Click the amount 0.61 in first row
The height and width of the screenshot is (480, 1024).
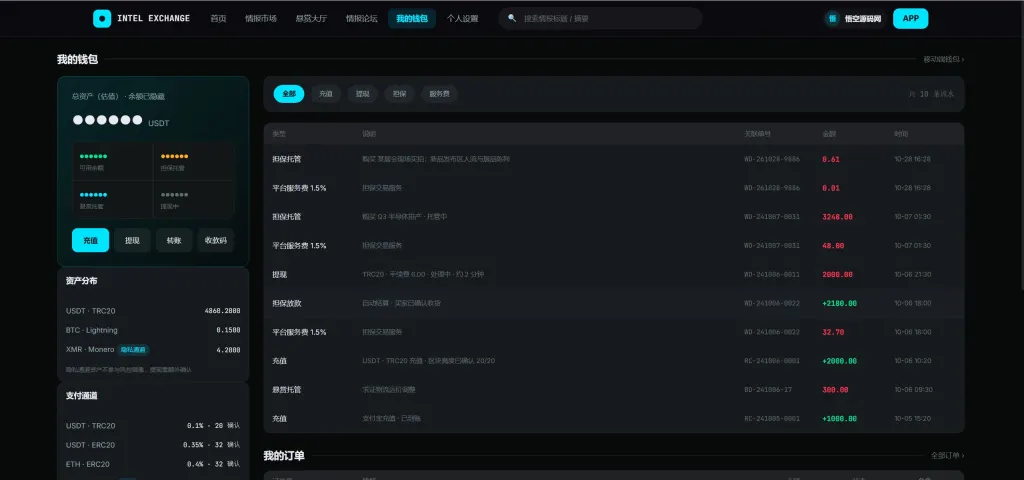831,159
